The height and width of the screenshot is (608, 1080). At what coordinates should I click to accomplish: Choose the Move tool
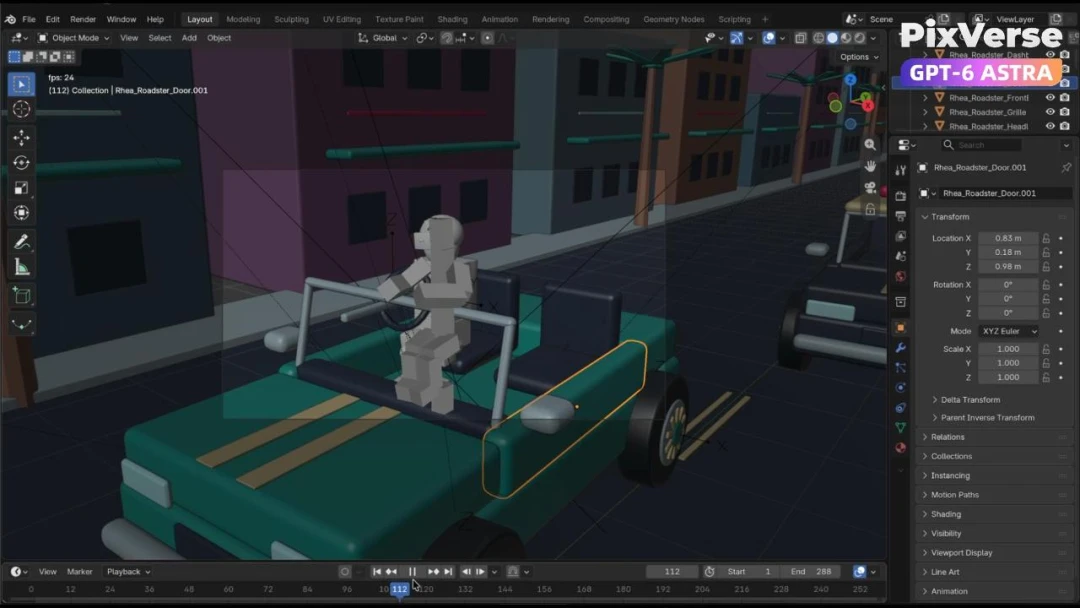21,138
